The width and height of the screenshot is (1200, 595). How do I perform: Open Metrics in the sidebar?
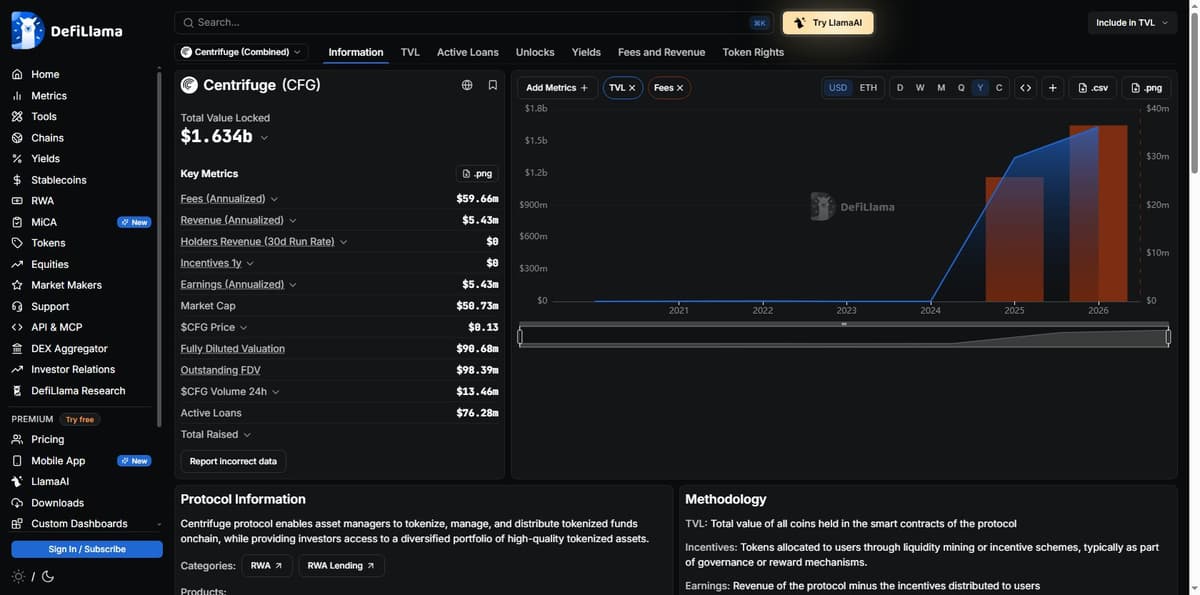coord(49,96)
